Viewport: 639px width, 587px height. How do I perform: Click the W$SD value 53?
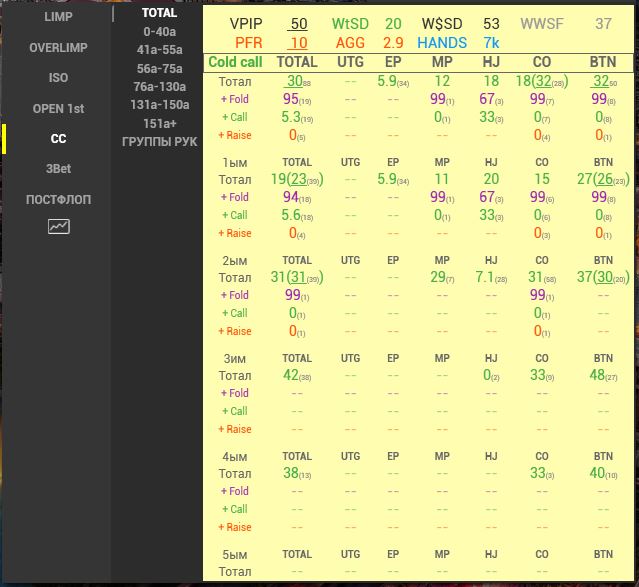coord(491,24)
